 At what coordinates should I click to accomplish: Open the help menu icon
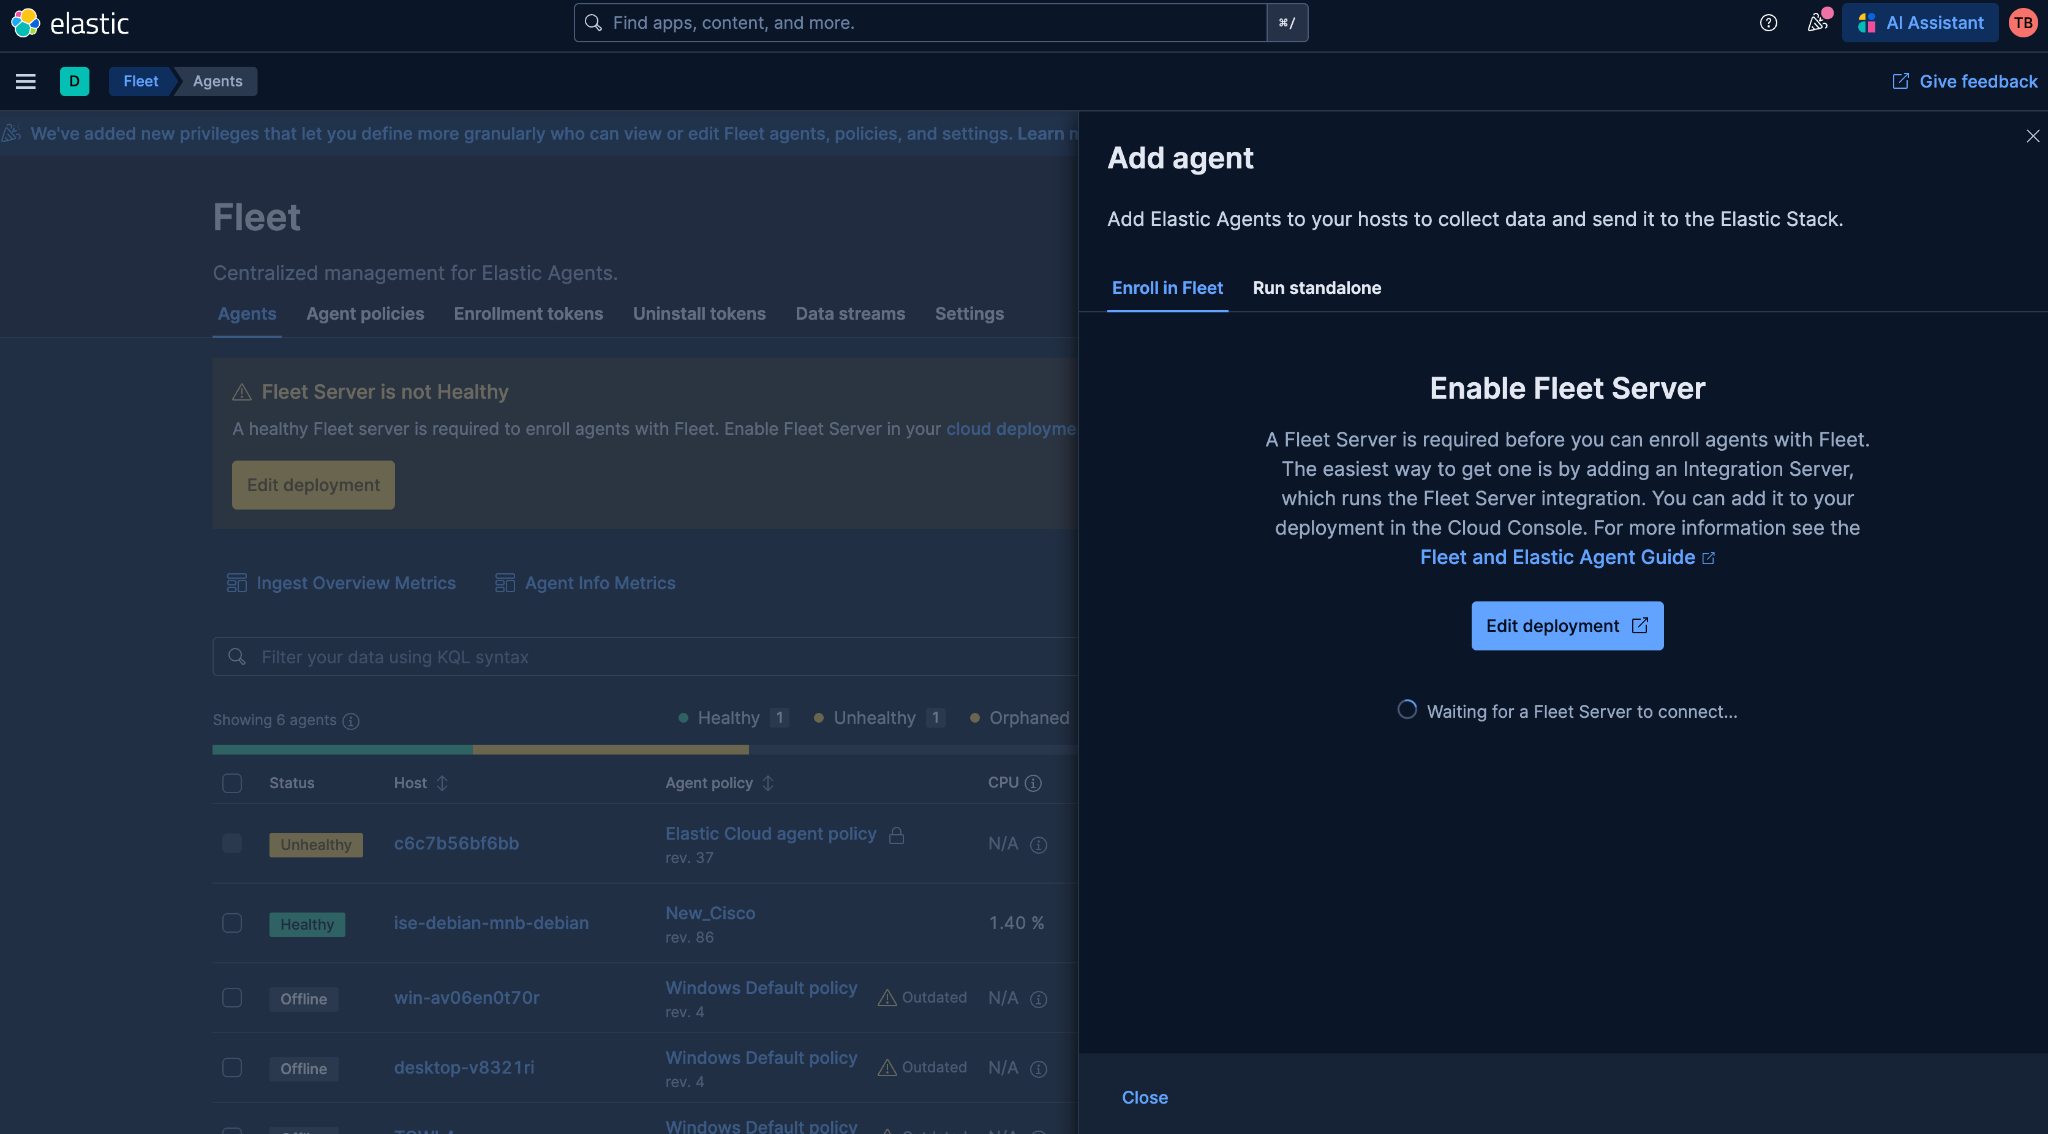tap(1768, 23)
